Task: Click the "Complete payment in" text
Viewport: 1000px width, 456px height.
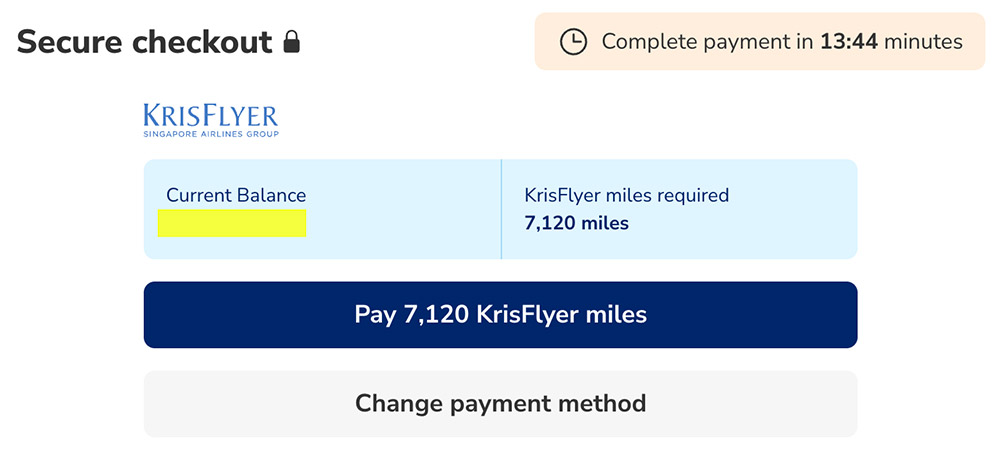Action: (707, 42)
